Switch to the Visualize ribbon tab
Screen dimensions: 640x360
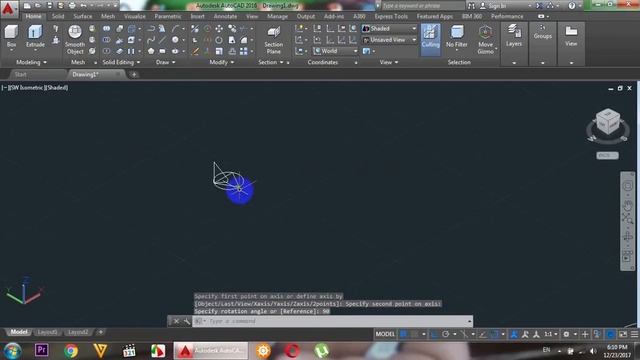(135, 16)
